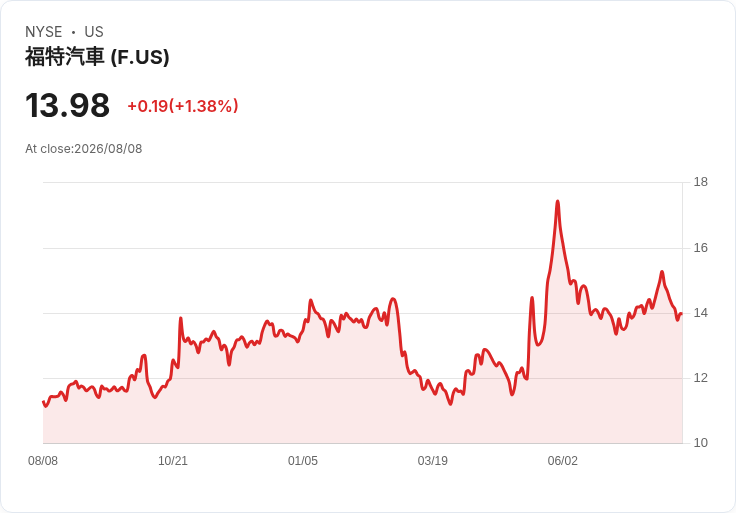Click the At close 2026/08/08 timestamp

84,149
